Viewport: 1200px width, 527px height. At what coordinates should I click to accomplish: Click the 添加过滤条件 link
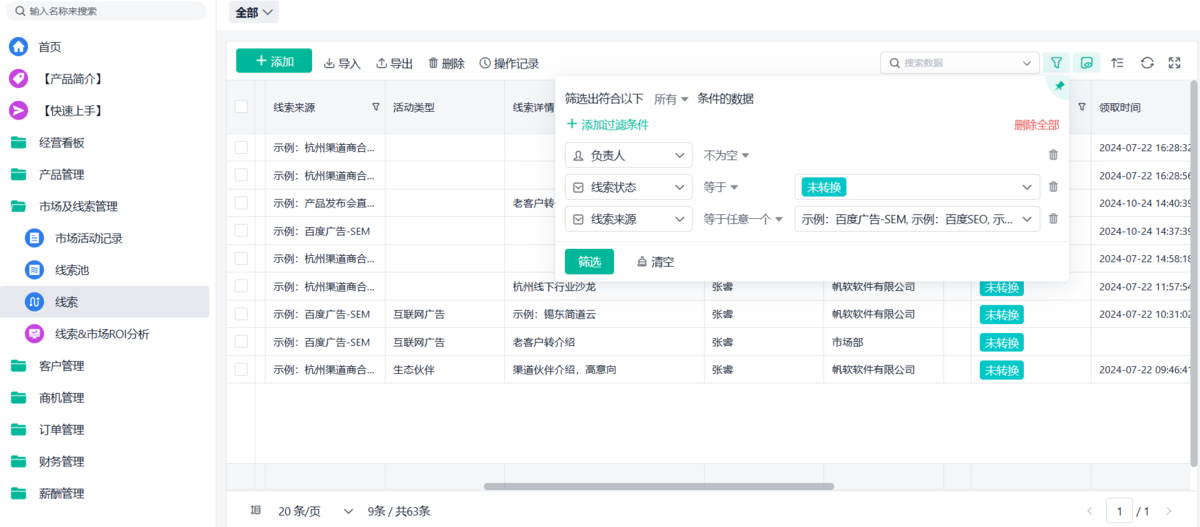pos(607,125)
